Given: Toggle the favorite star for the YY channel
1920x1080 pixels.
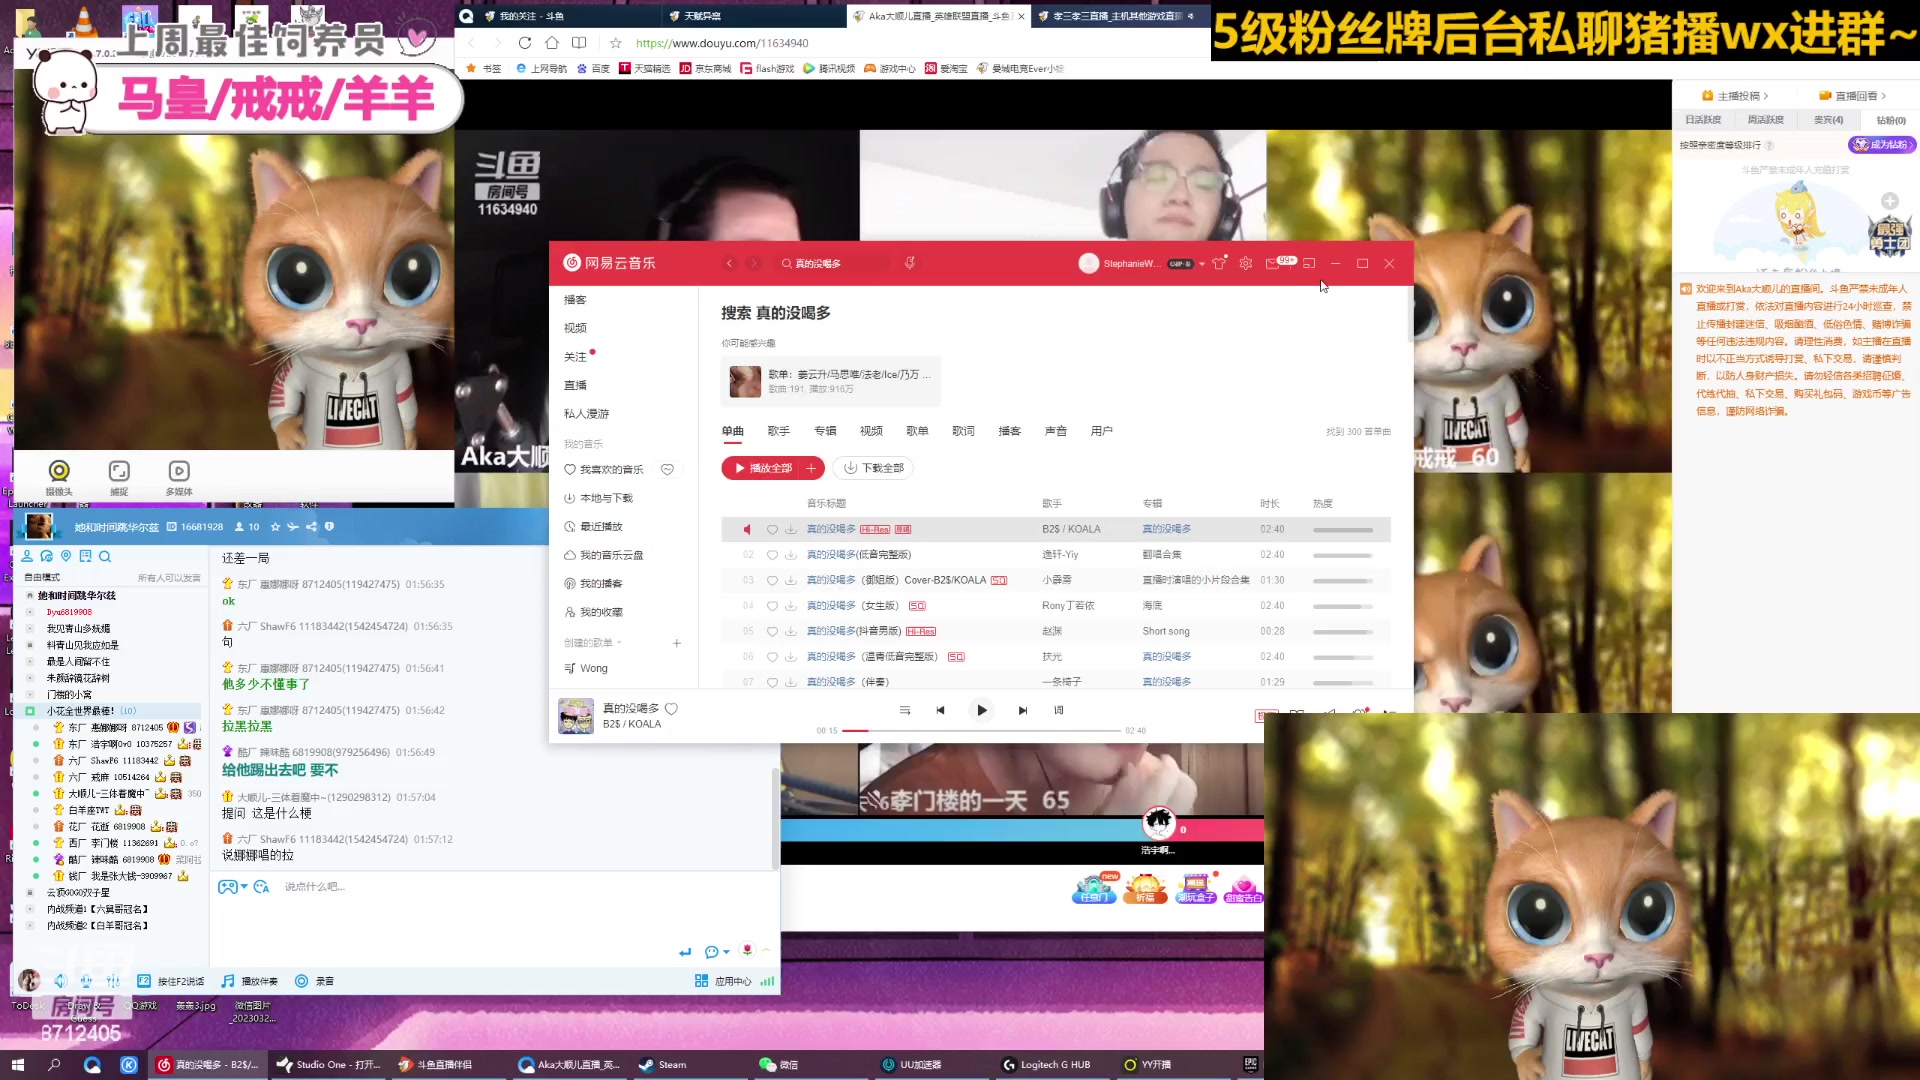Looking at the screenshot, I should click(276, 527).
